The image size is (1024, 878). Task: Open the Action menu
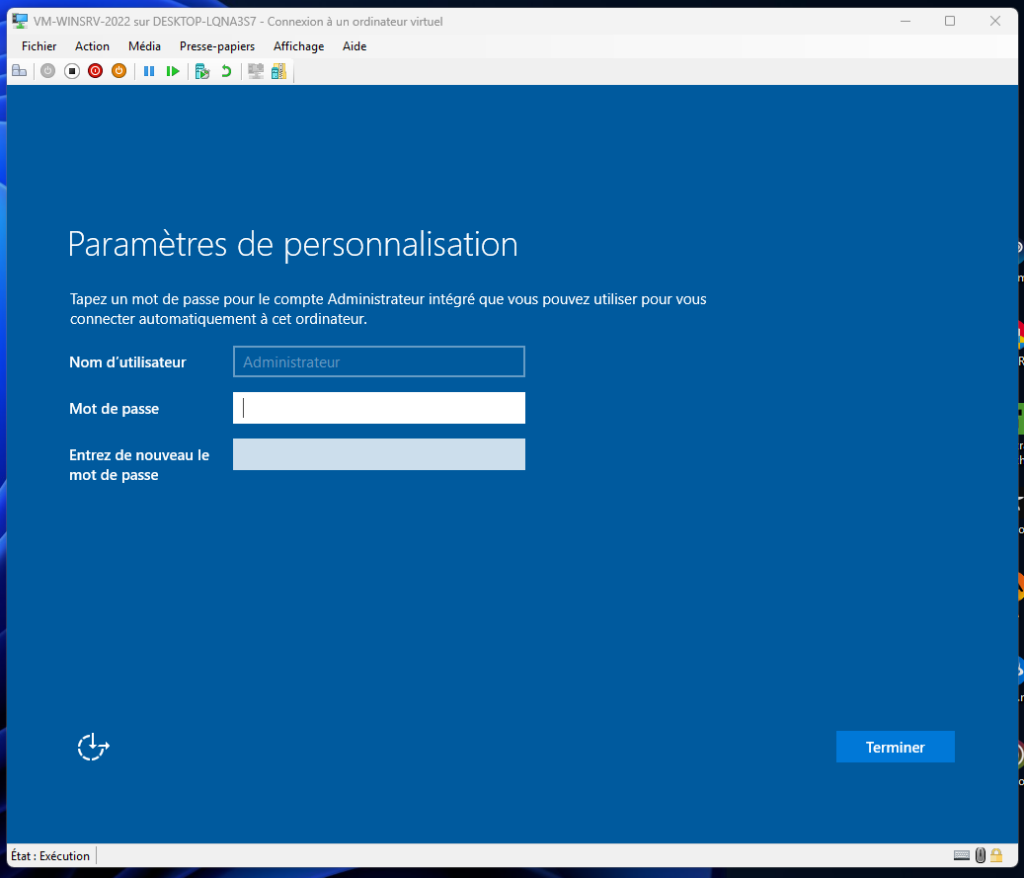coord(92,46)
